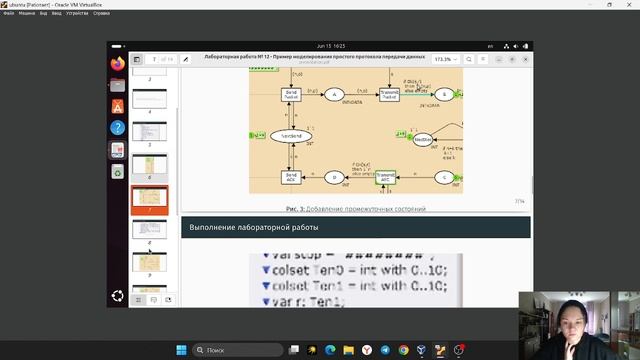640x360 pixels.
Task: Click 'NextSend' place in the diagram
Action: (x=291, y=136)
